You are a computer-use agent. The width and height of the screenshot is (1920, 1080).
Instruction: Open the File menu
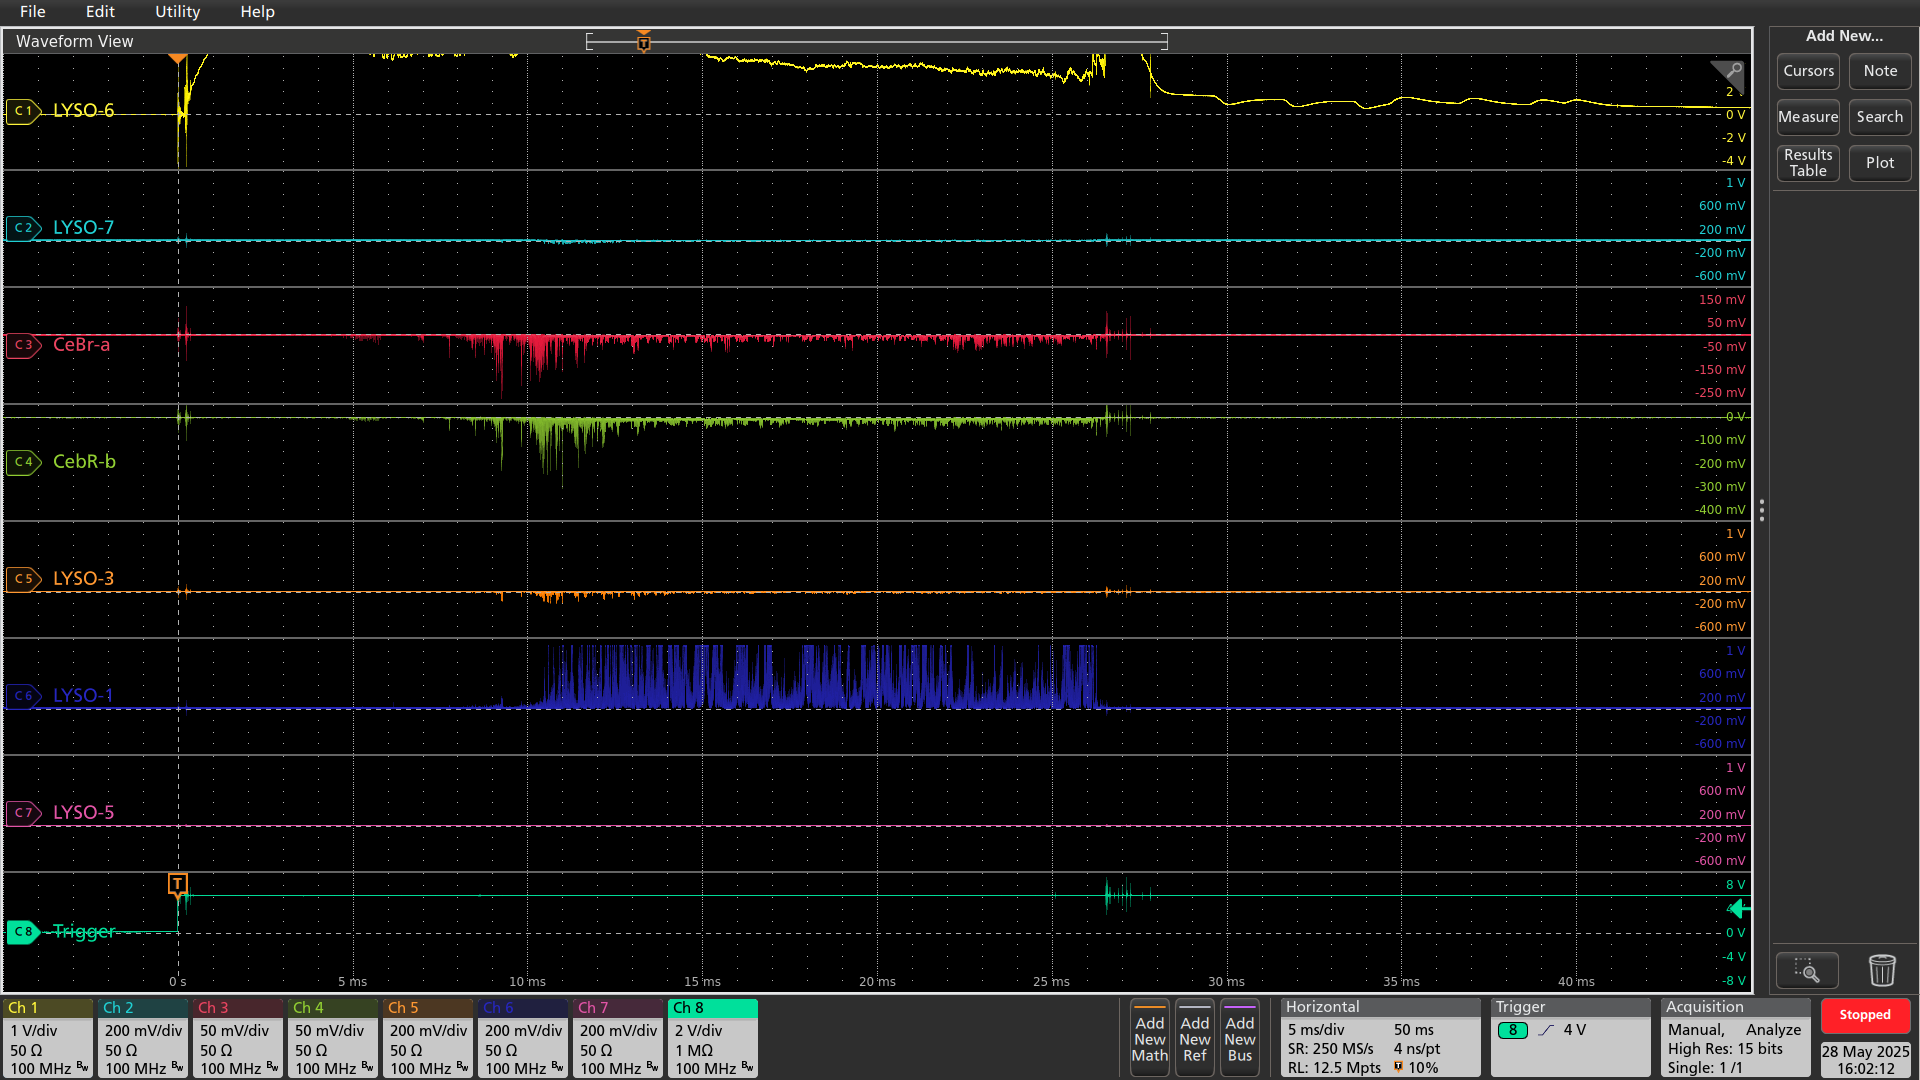(32, 12)
